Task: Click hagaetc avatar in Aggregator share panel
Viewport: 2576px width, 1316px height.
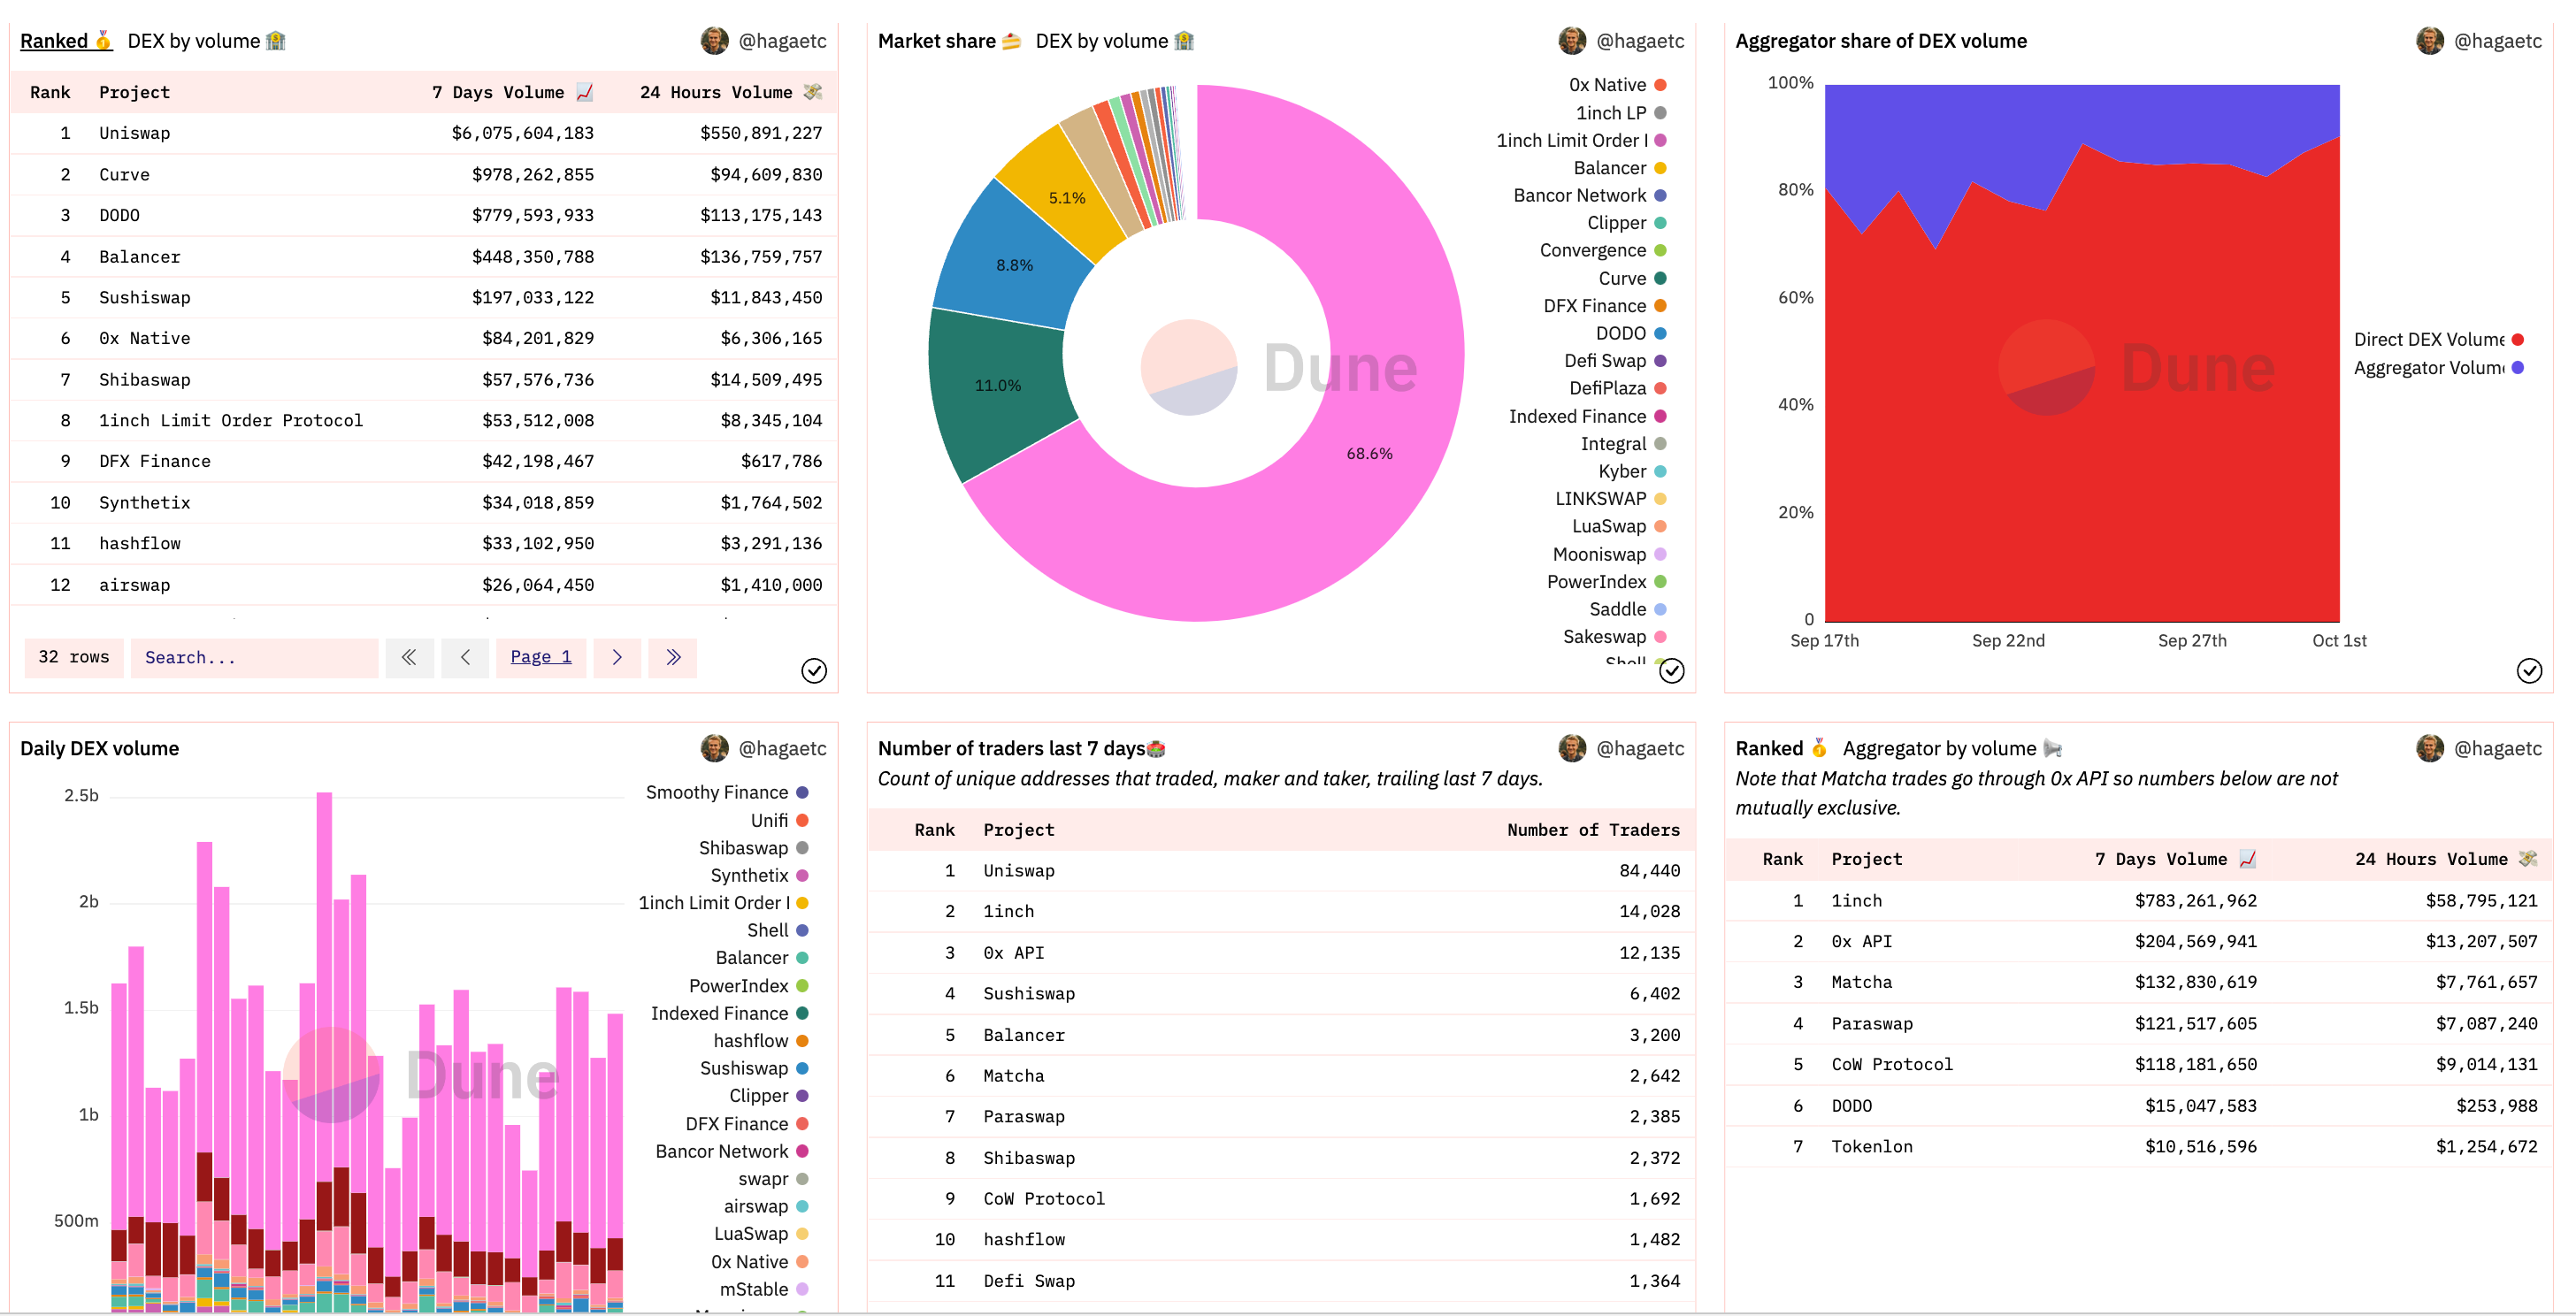Action: tap(2430, 41)
